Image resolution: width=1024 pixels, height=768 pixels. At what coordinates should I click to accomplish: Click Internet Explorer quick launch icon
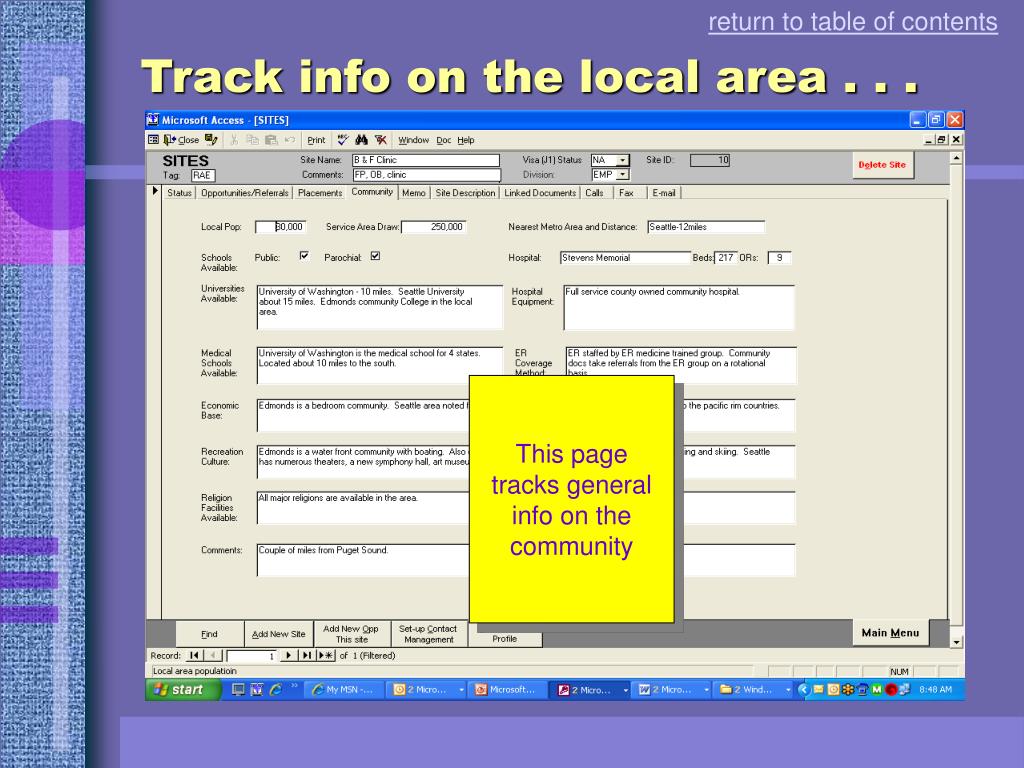[x=276, y=690]
